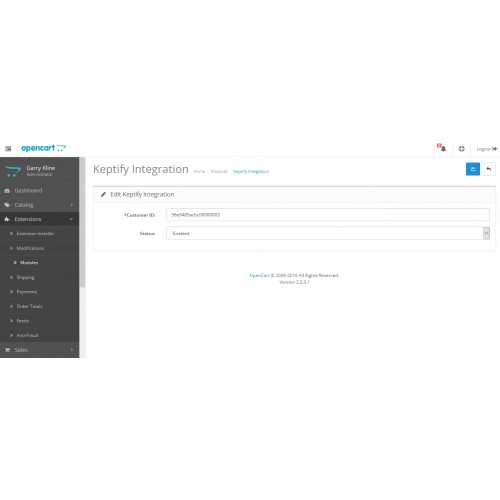Click the blue Save button icon
This screenshot has height=500, width=500.
coord(472,169)
